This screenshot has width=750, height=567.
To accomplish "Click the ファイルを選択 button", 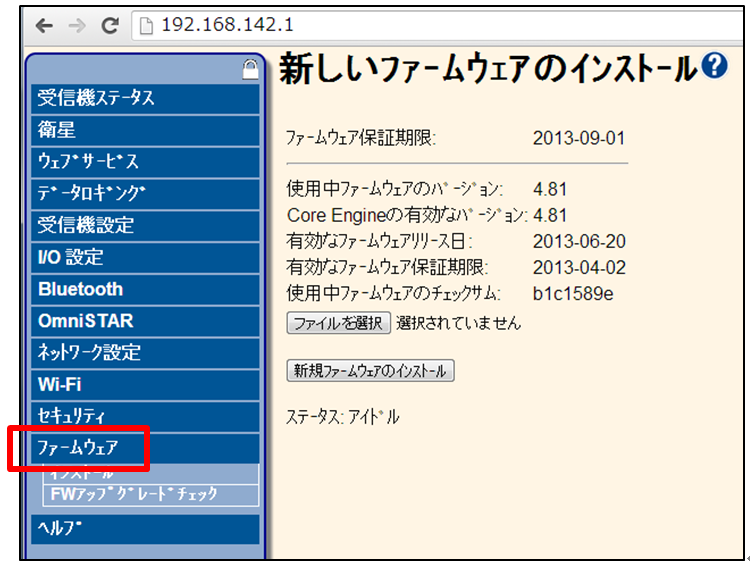I will [x=338, y=323].
